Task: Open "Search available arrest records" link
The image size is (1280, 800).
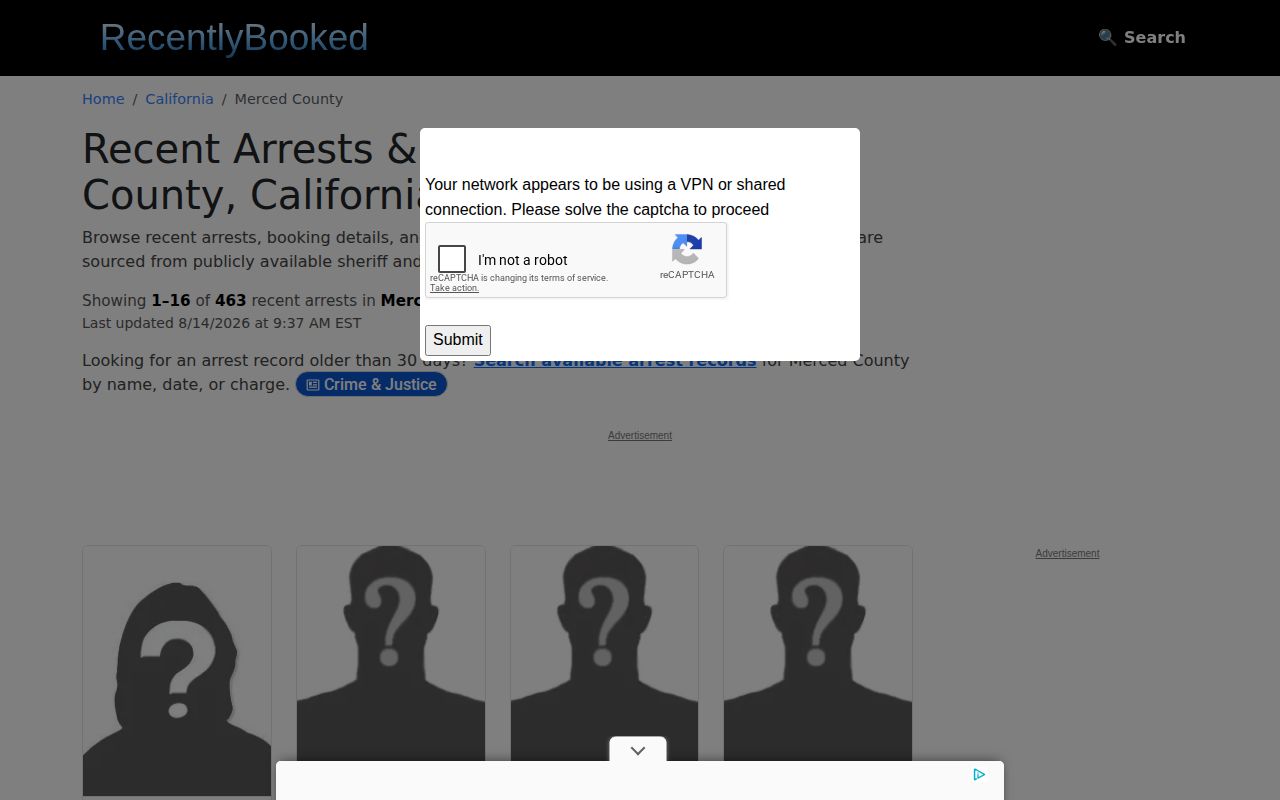Action: tap(615, 361)
